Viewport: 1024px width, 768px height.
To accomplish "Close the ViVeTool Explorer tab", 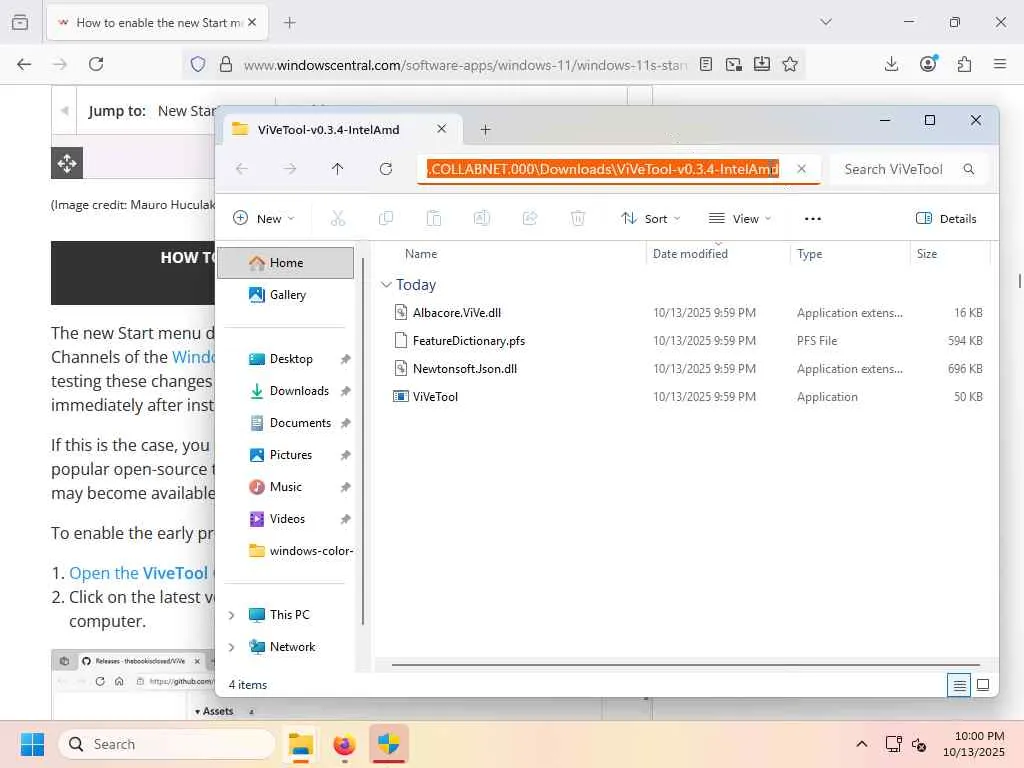I will (441, 129).
